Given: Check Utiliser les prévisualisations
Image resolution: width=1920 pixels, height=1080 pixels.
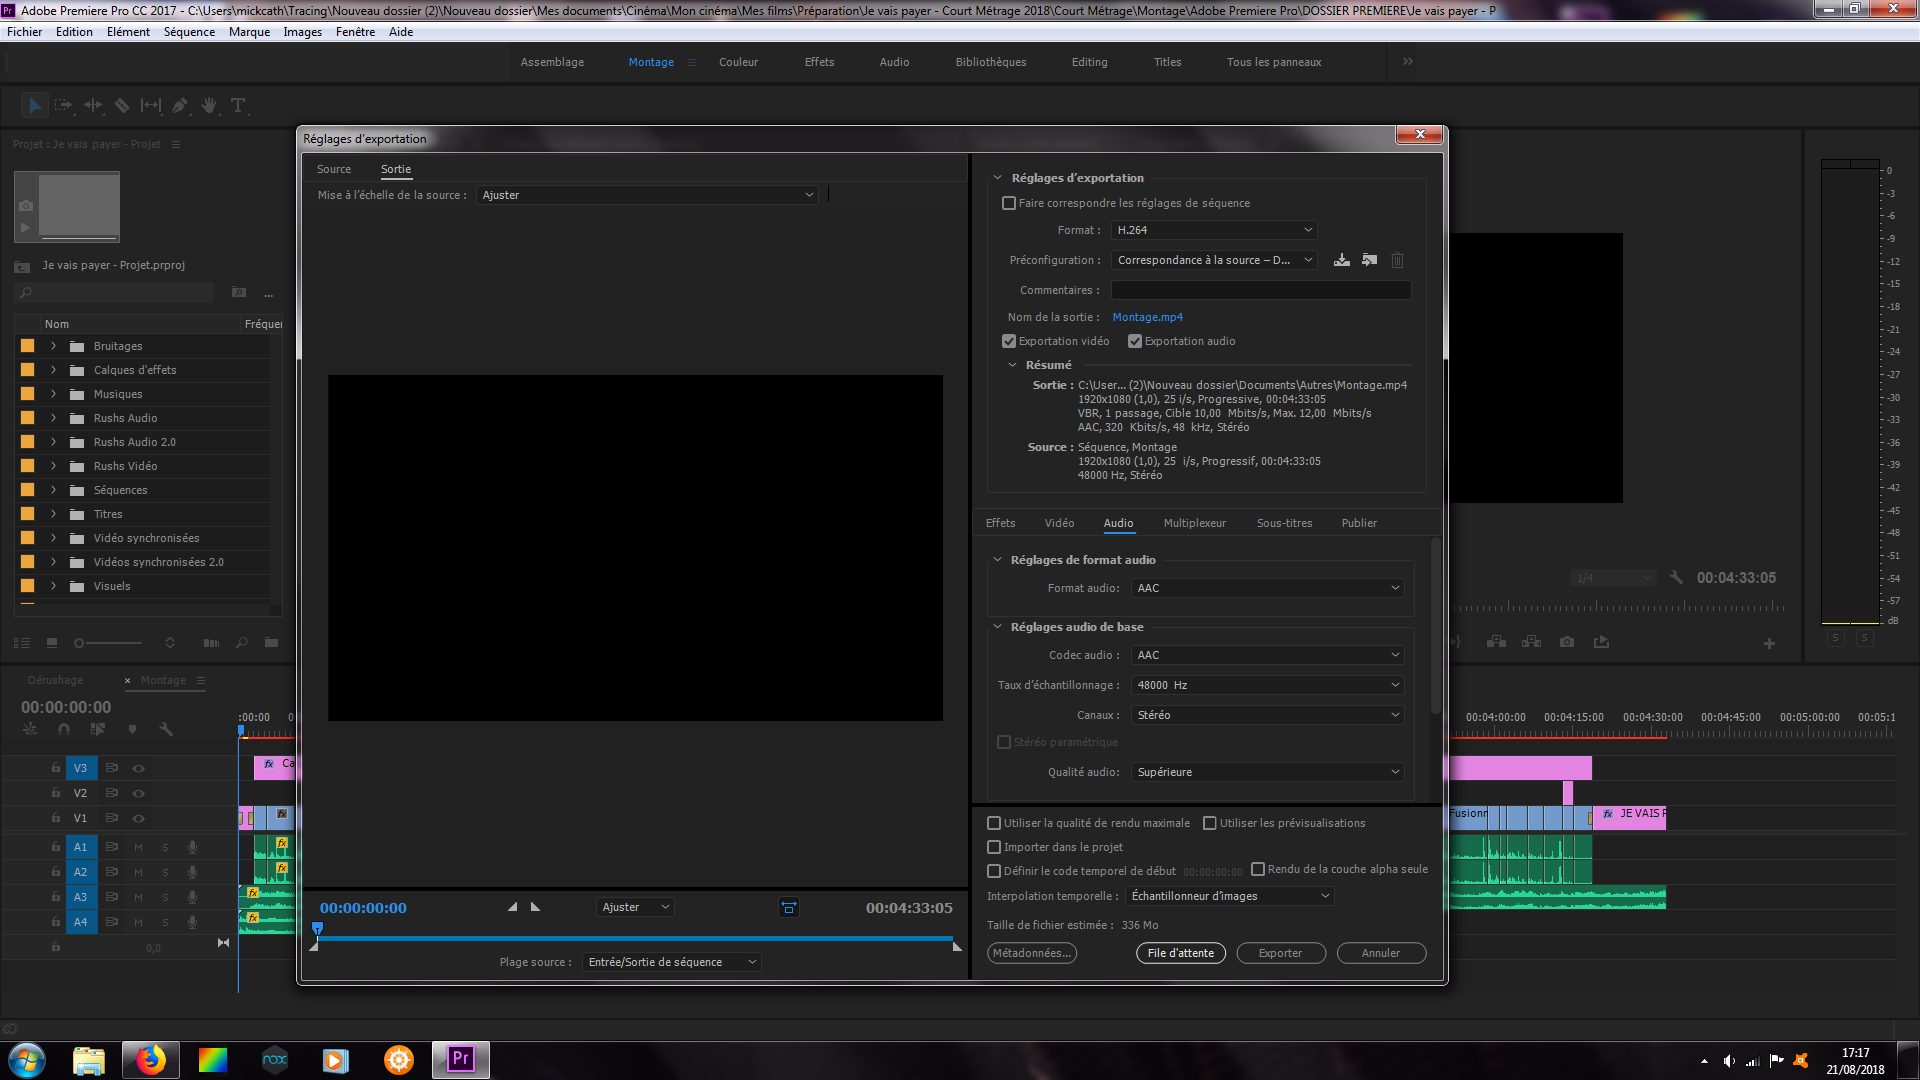Looking at the screenshot, I should point(1210,823).
